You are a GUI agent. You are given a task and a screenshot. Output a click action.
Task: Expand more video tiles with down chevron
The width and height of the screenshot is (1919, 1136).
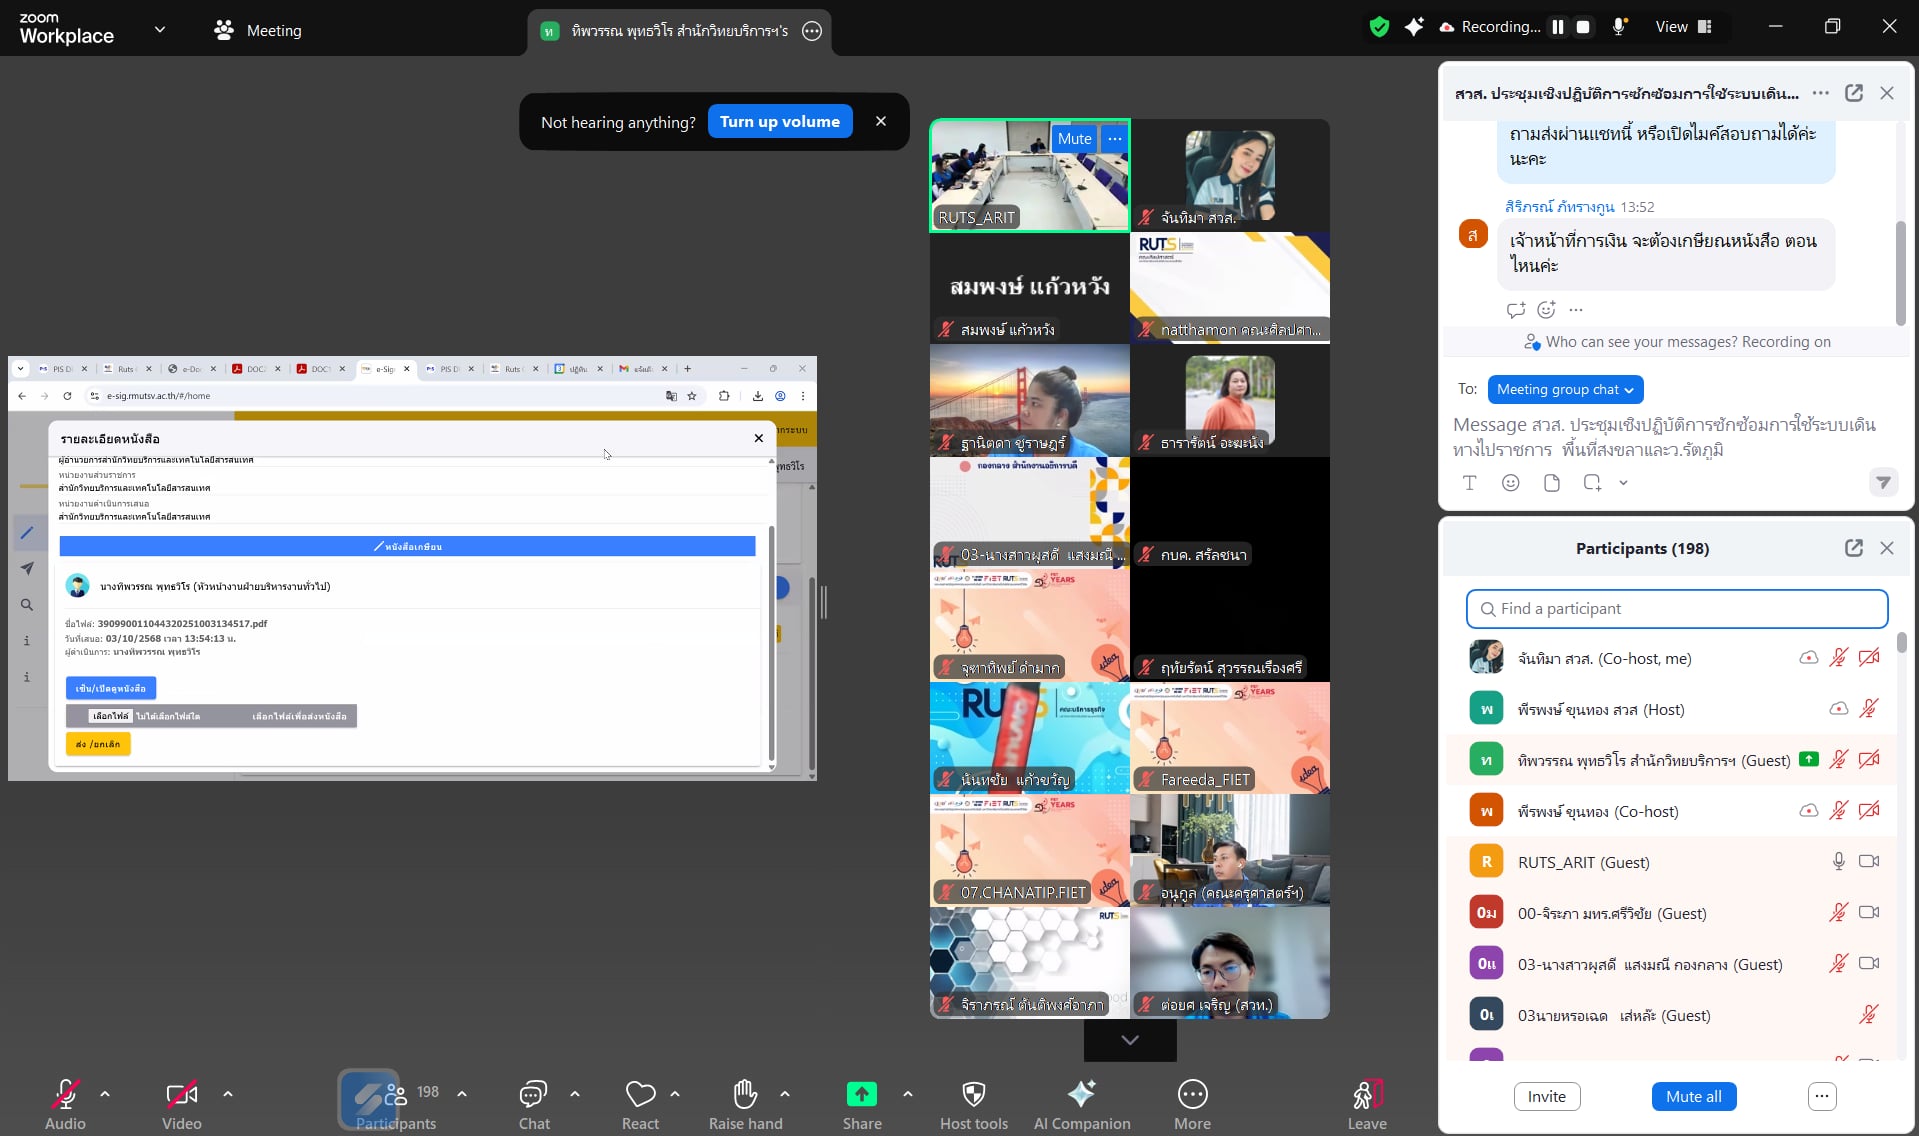[1130, 1040]
